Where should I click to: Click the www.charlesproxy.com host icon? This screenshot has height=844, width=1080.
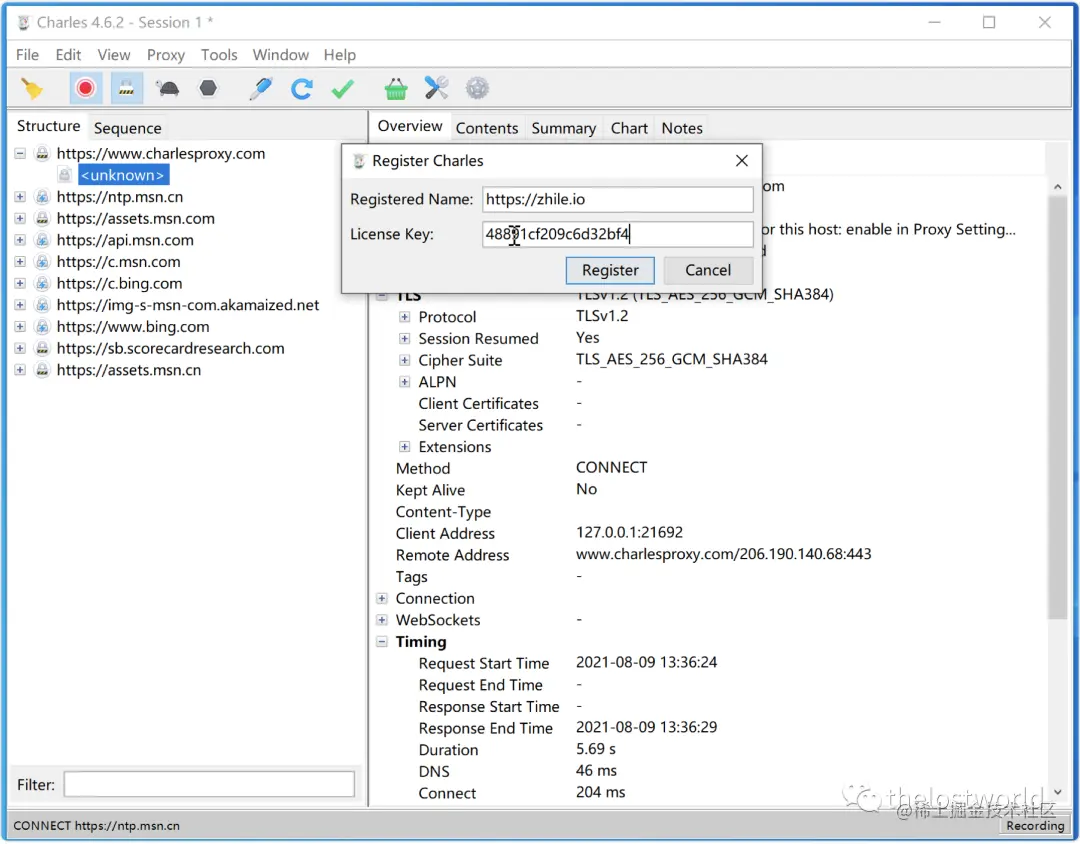coord(42,154)
